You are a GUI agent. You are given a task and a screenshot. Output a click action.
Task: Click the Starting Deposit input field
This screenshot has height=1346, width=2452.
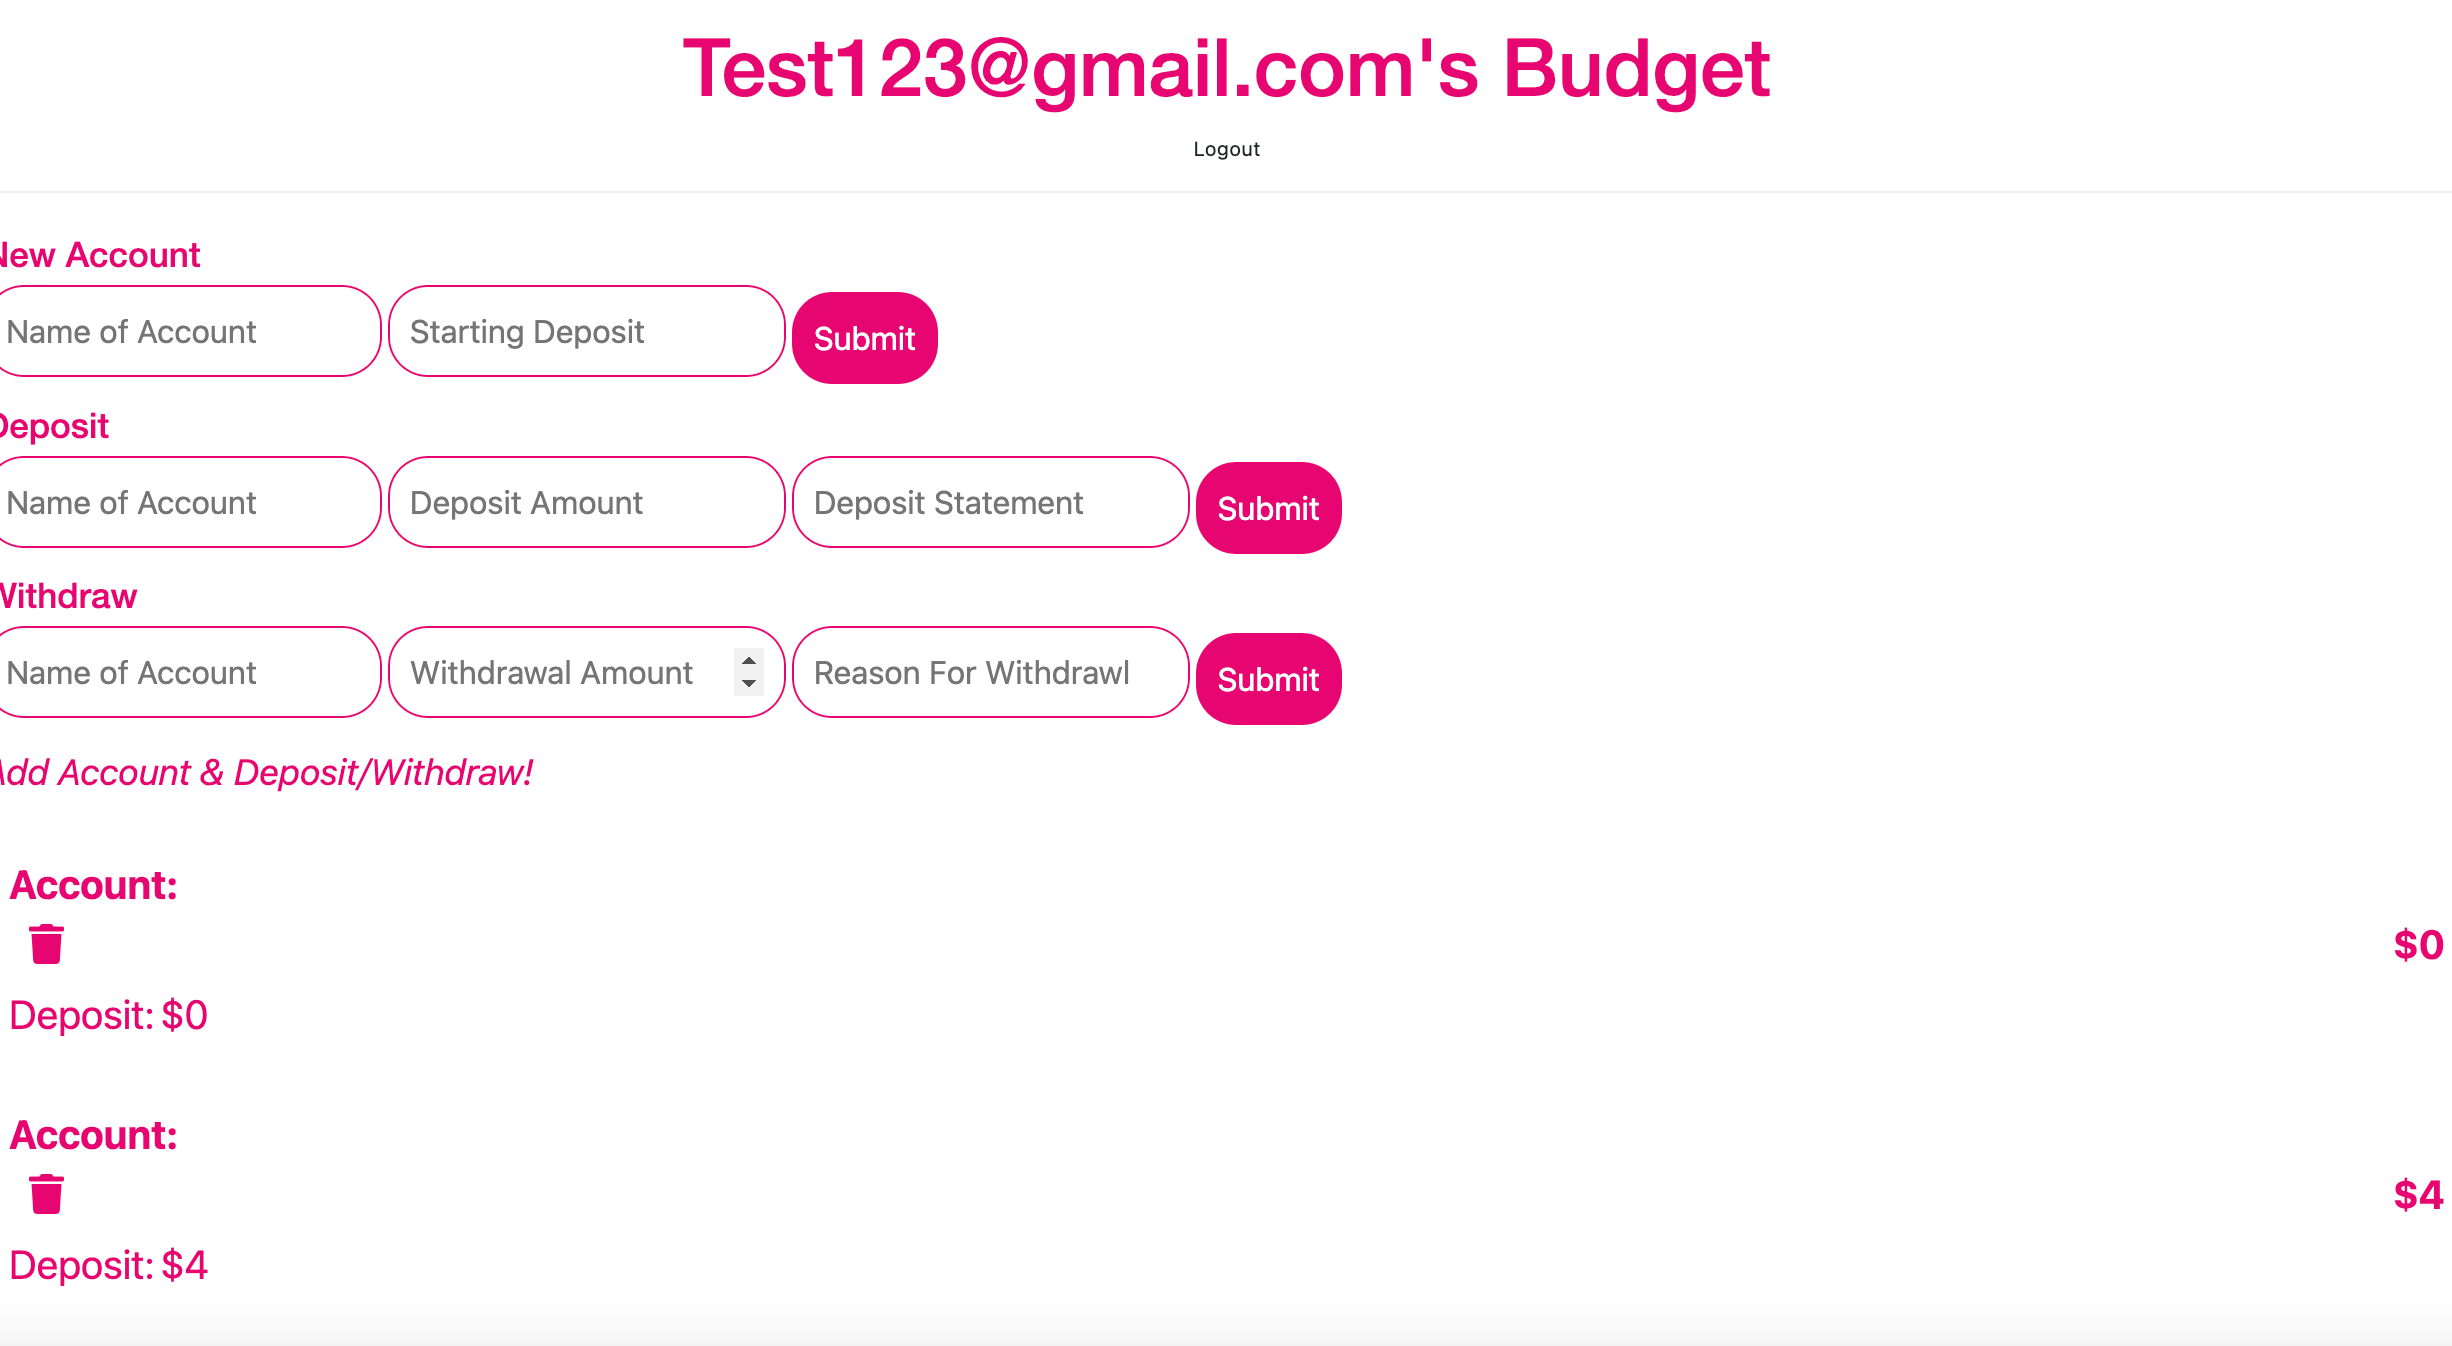coord(585,332)
